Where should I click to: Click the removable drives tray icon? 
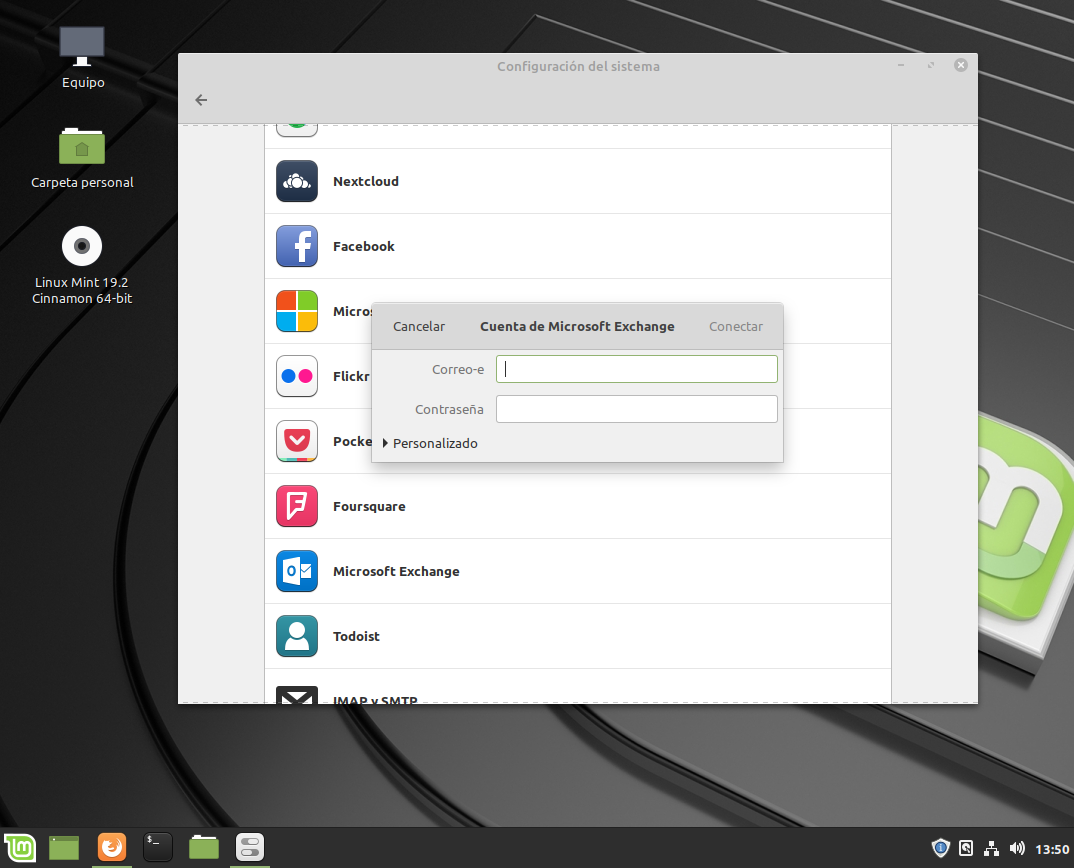pos(966,848)
